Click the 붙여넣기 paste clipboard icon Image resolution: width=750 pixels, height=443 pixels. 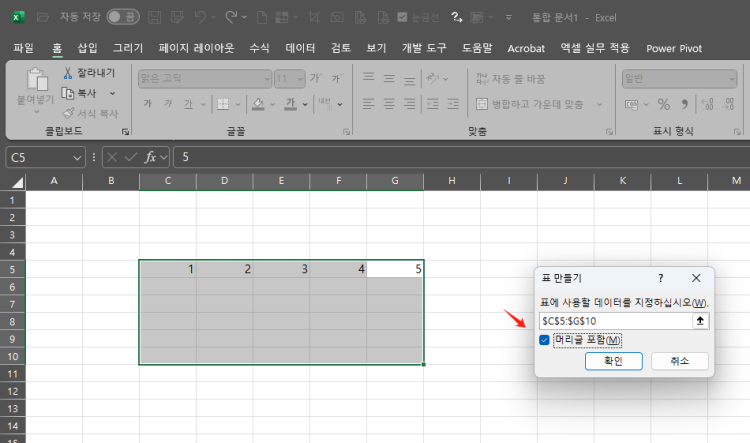coord(37,79)
